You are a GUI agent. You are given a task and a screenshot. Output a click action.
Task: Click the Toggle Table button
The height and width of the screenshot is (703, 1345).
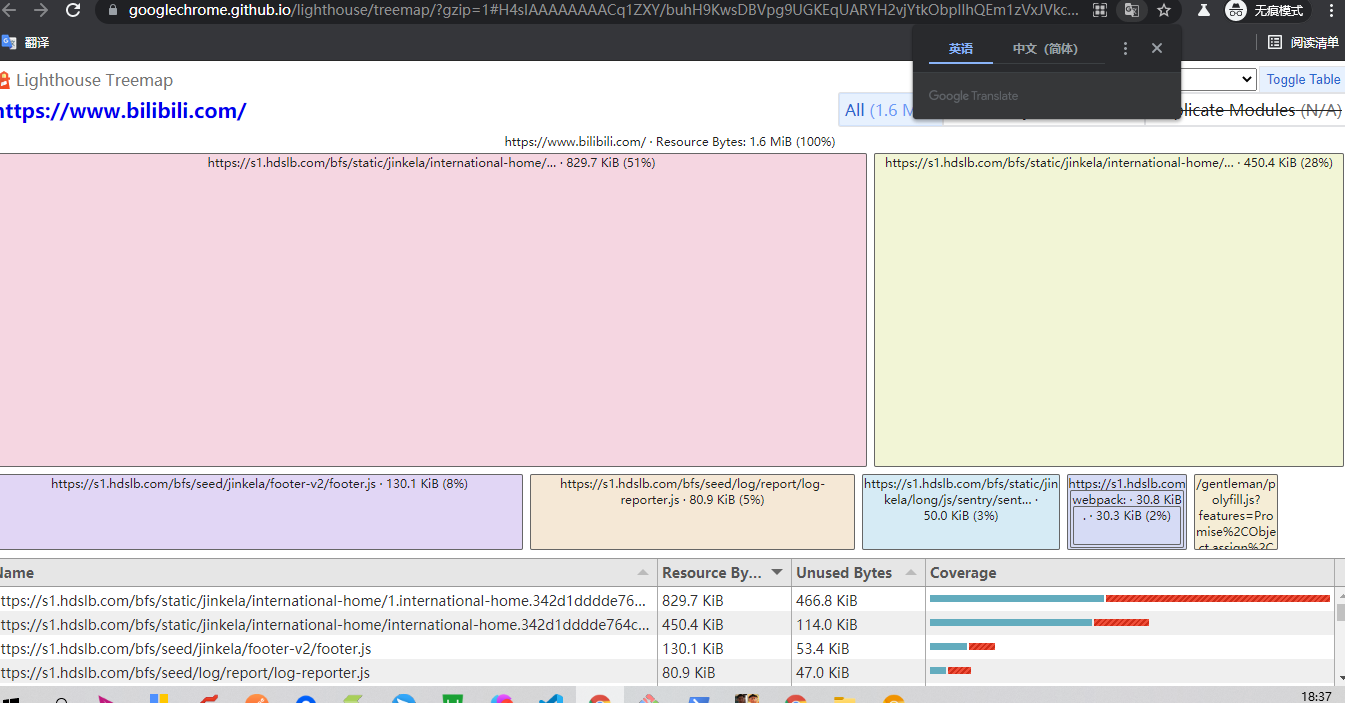(x=1303, y=79)
